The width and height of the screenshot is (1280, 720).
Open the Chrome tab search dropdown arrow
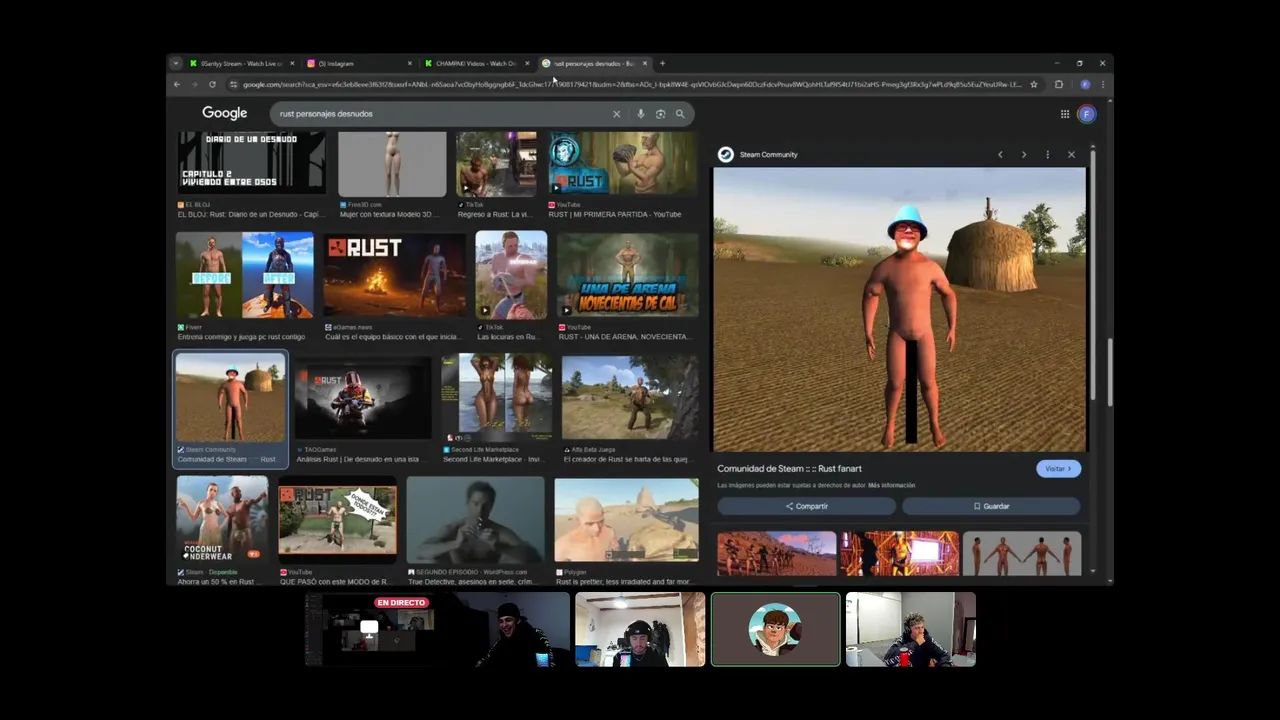(176, 63)
